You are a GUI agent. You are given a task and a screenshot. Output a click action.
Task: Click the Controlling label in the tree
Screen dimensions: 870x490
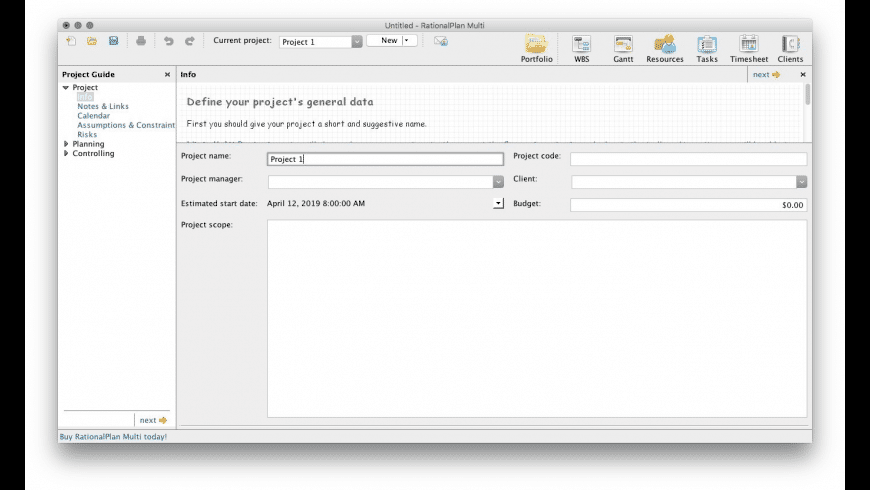[x=93, y=153]
